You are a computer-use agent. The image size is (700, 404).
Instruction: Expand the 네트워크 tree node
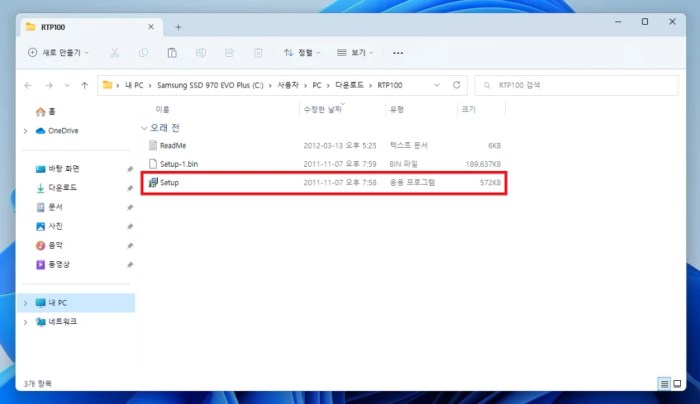coord(25,322)
